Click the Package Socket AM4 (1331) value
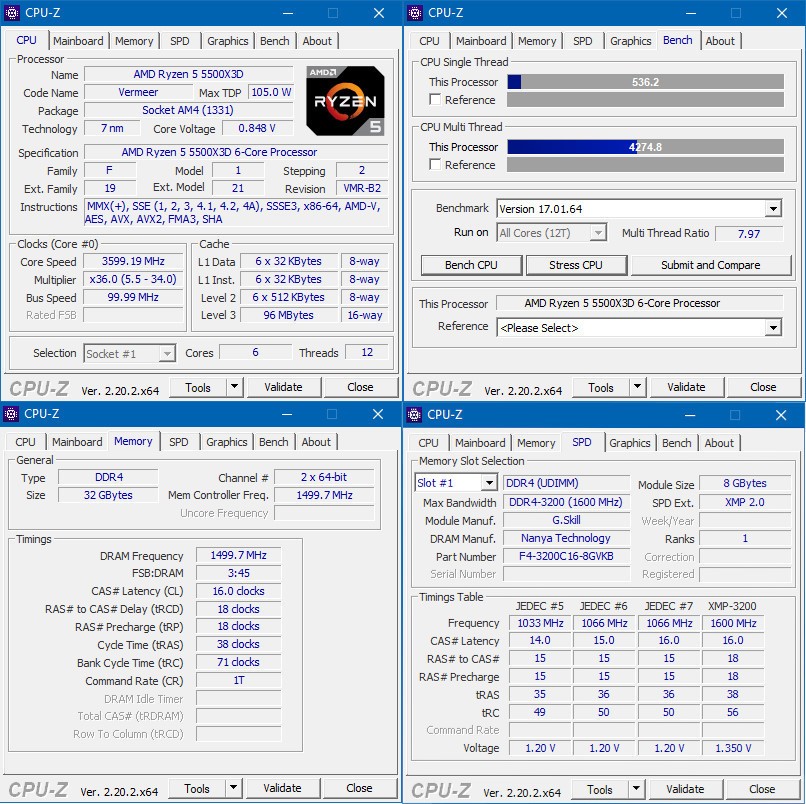806x804 pixels. pyautogui.click(x=188, y=110)
